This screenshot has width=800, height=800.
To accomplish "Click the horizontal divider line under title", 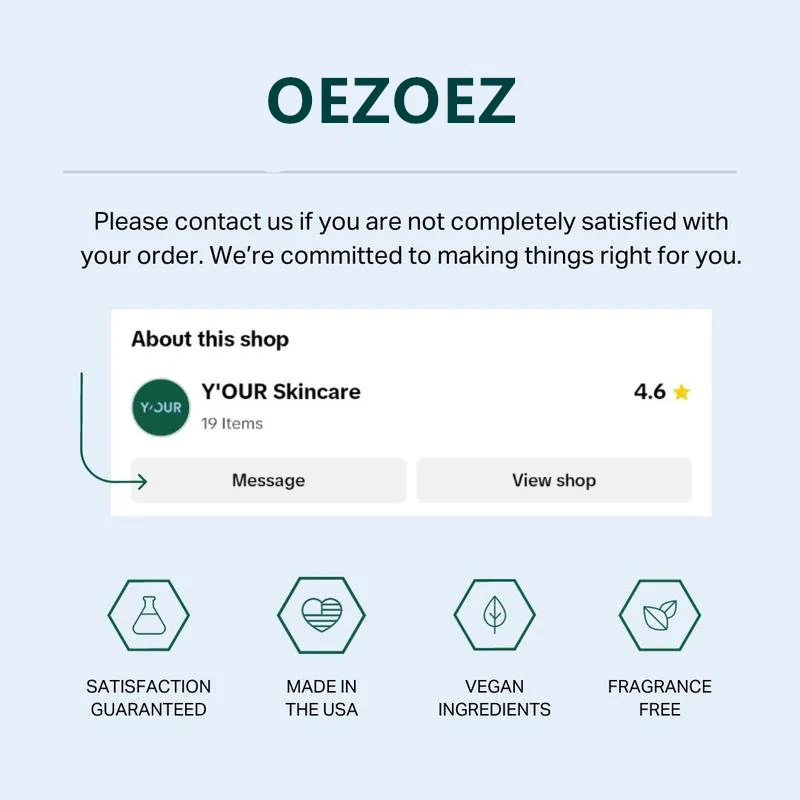I will [x=400, y=172].
